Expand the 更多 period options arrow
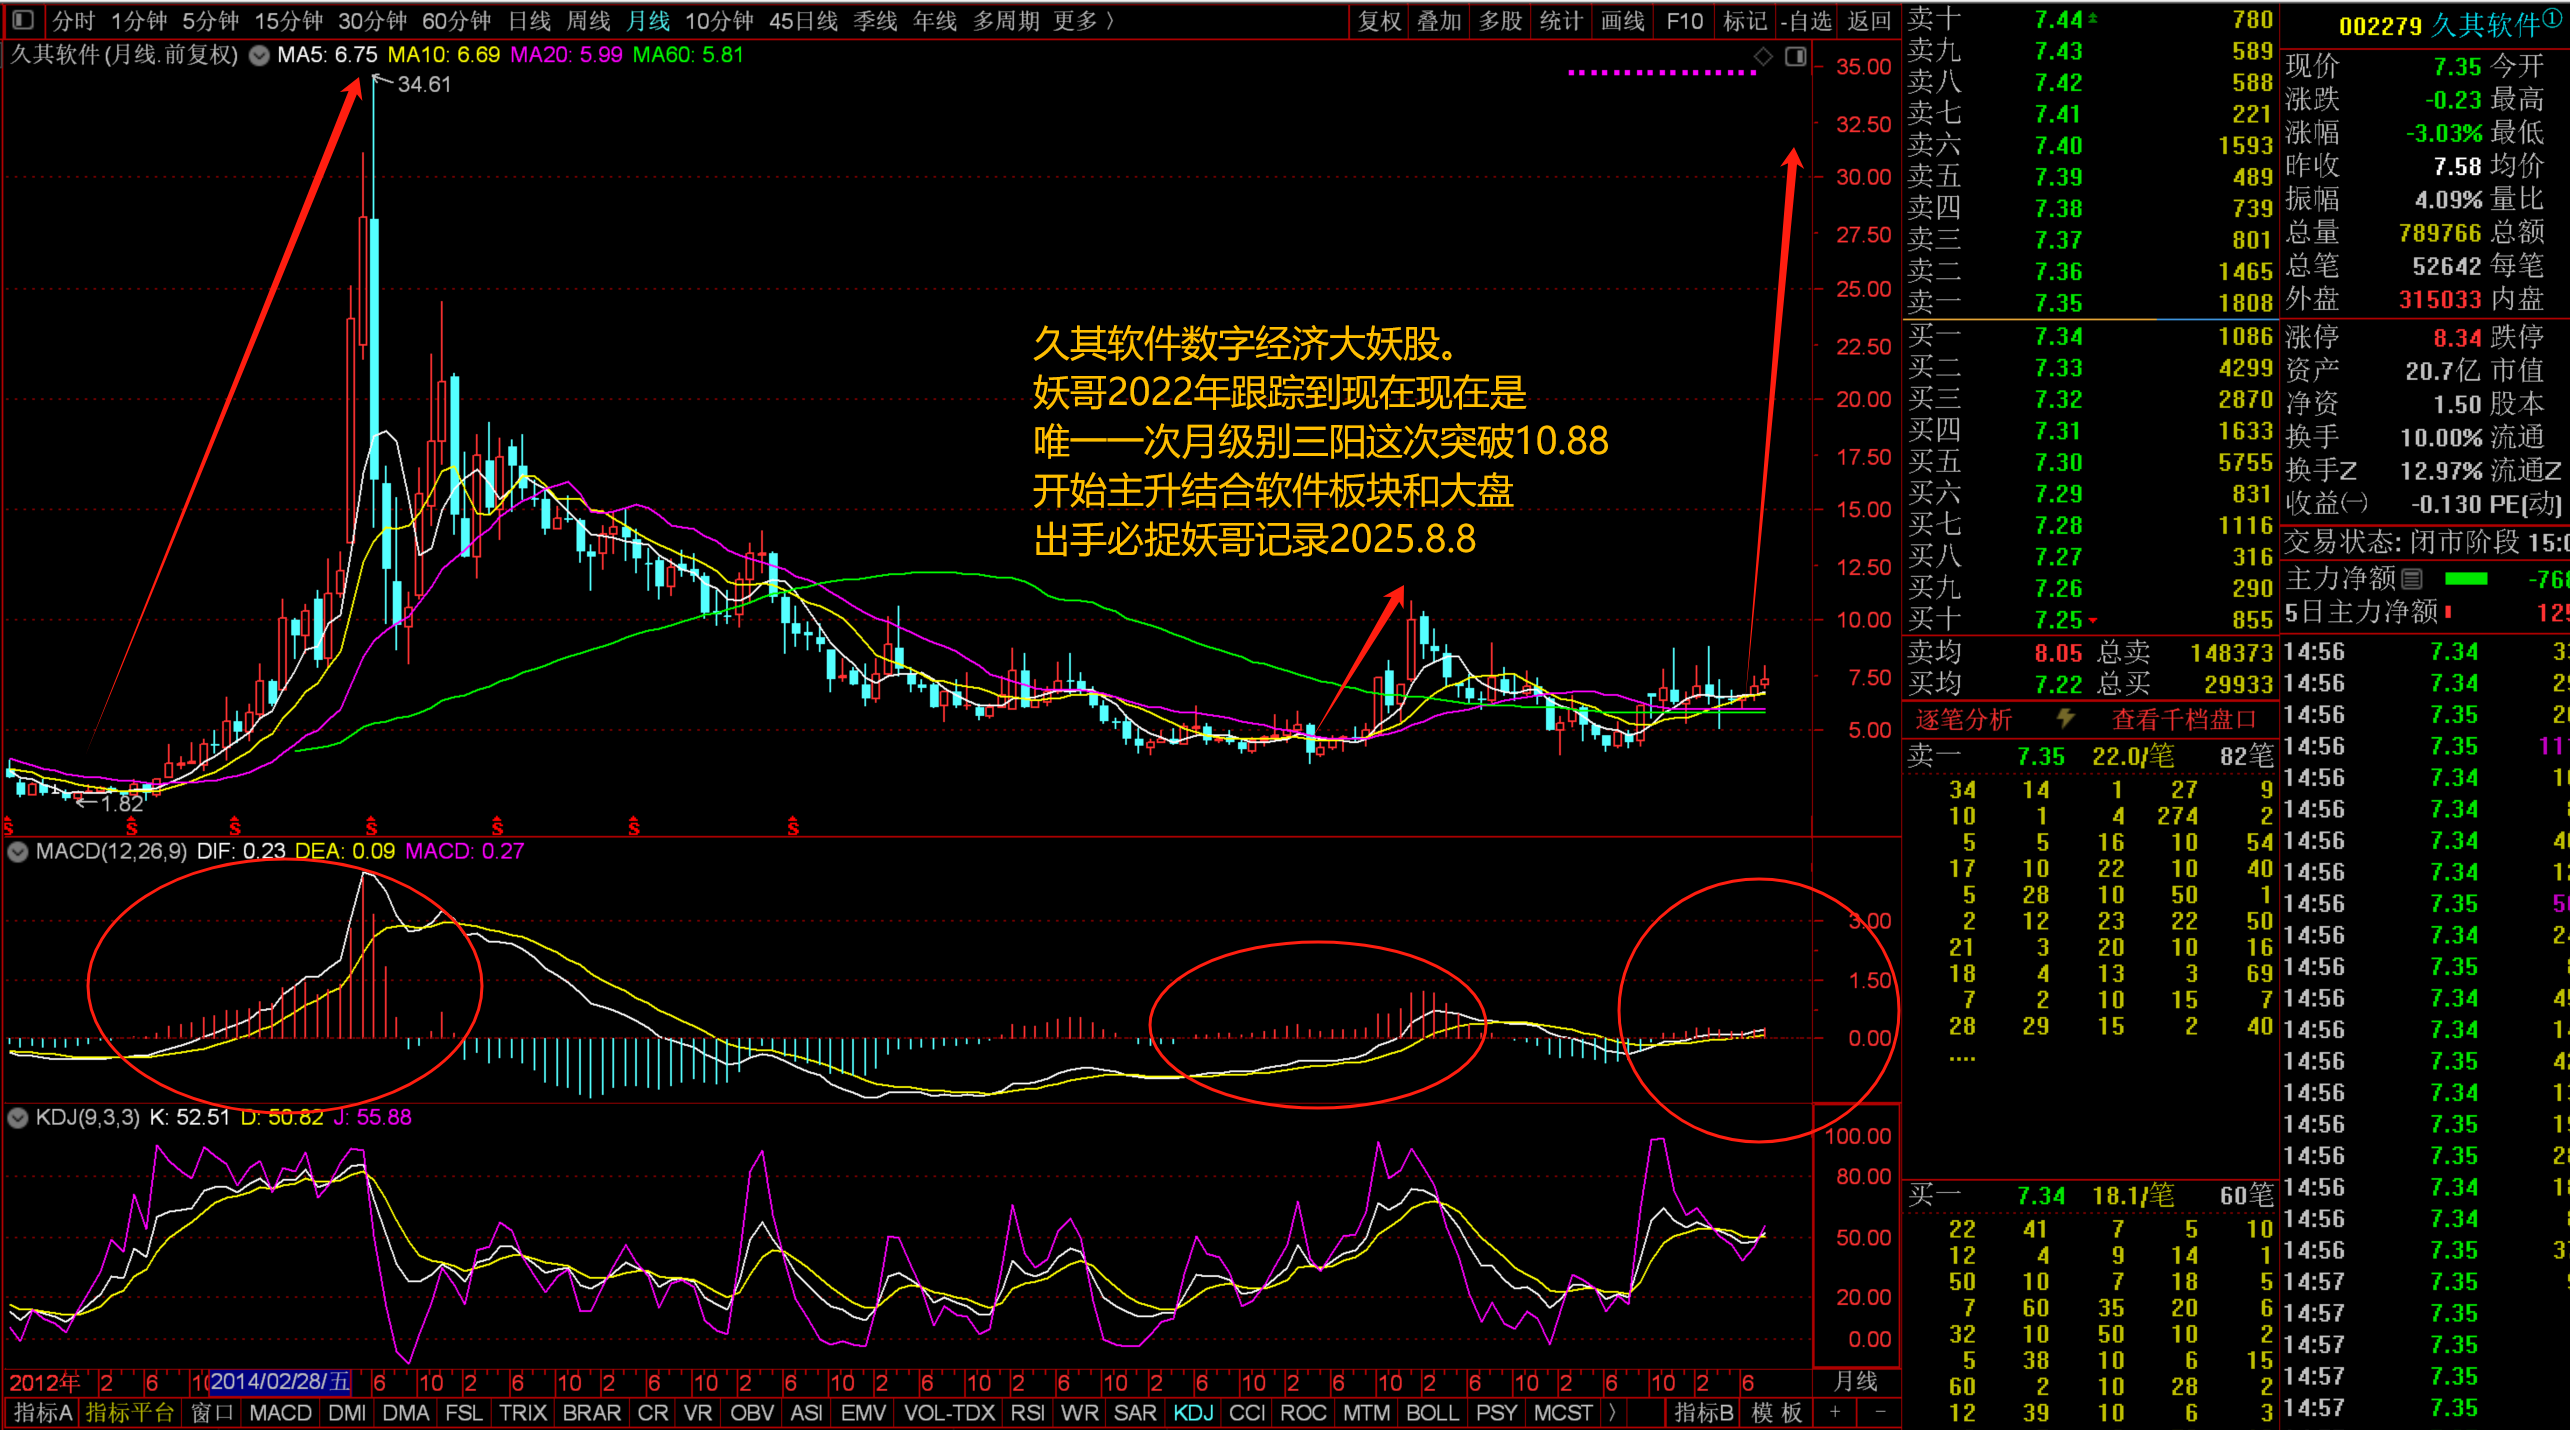This screenshot has height=1430, width=2570. pos(1110,20)
